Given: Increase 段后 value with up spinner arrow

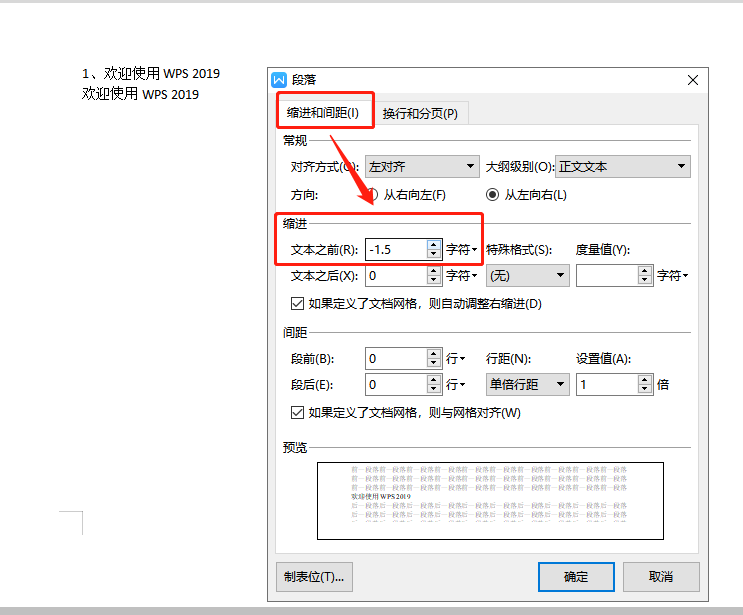Looking at the screenshot, I should (434, 380).
